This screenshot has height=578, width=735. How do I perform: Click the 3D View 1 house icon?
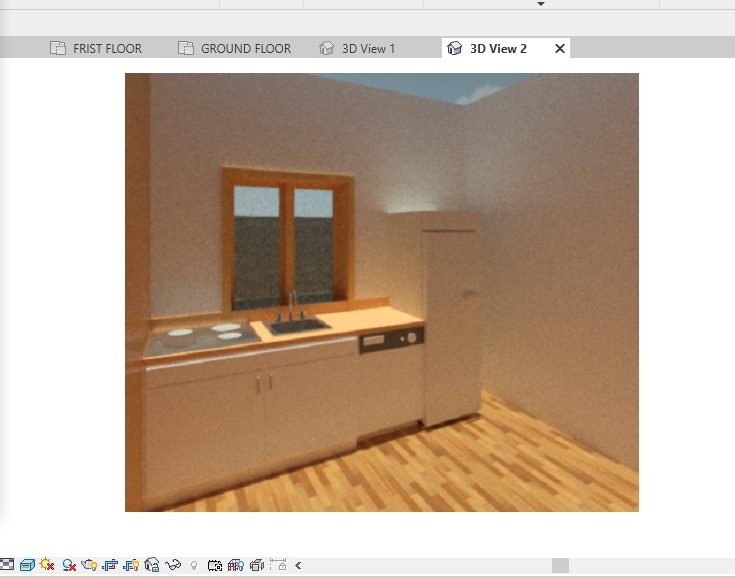[x=327, y=48]
